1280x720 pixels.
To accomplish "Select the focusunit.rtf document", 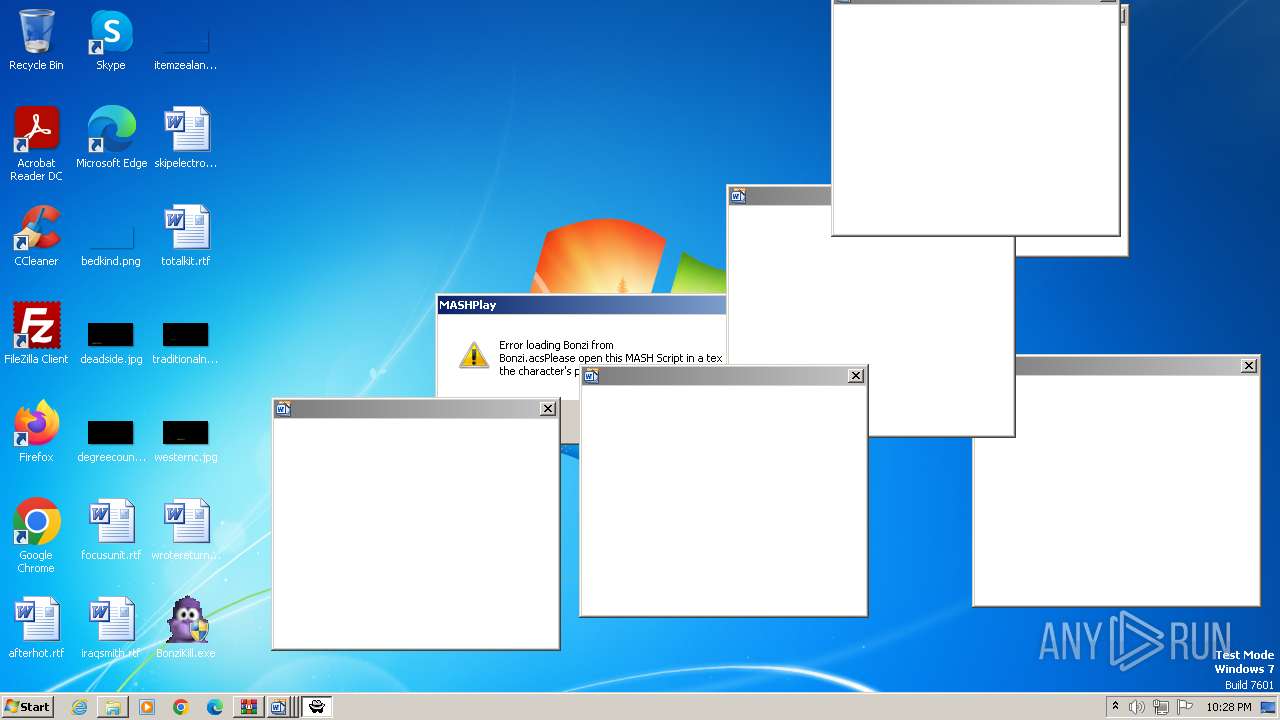I will 110,530.
